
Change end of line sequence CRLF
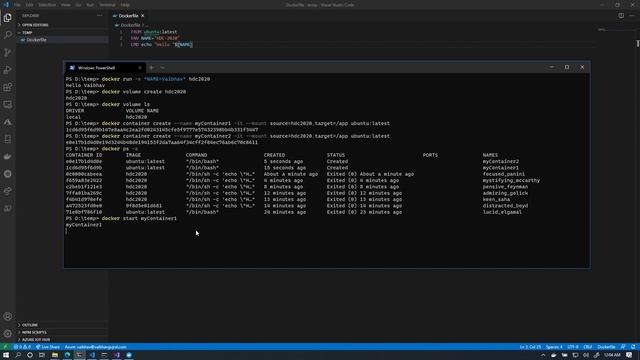[x=587, y=347]
